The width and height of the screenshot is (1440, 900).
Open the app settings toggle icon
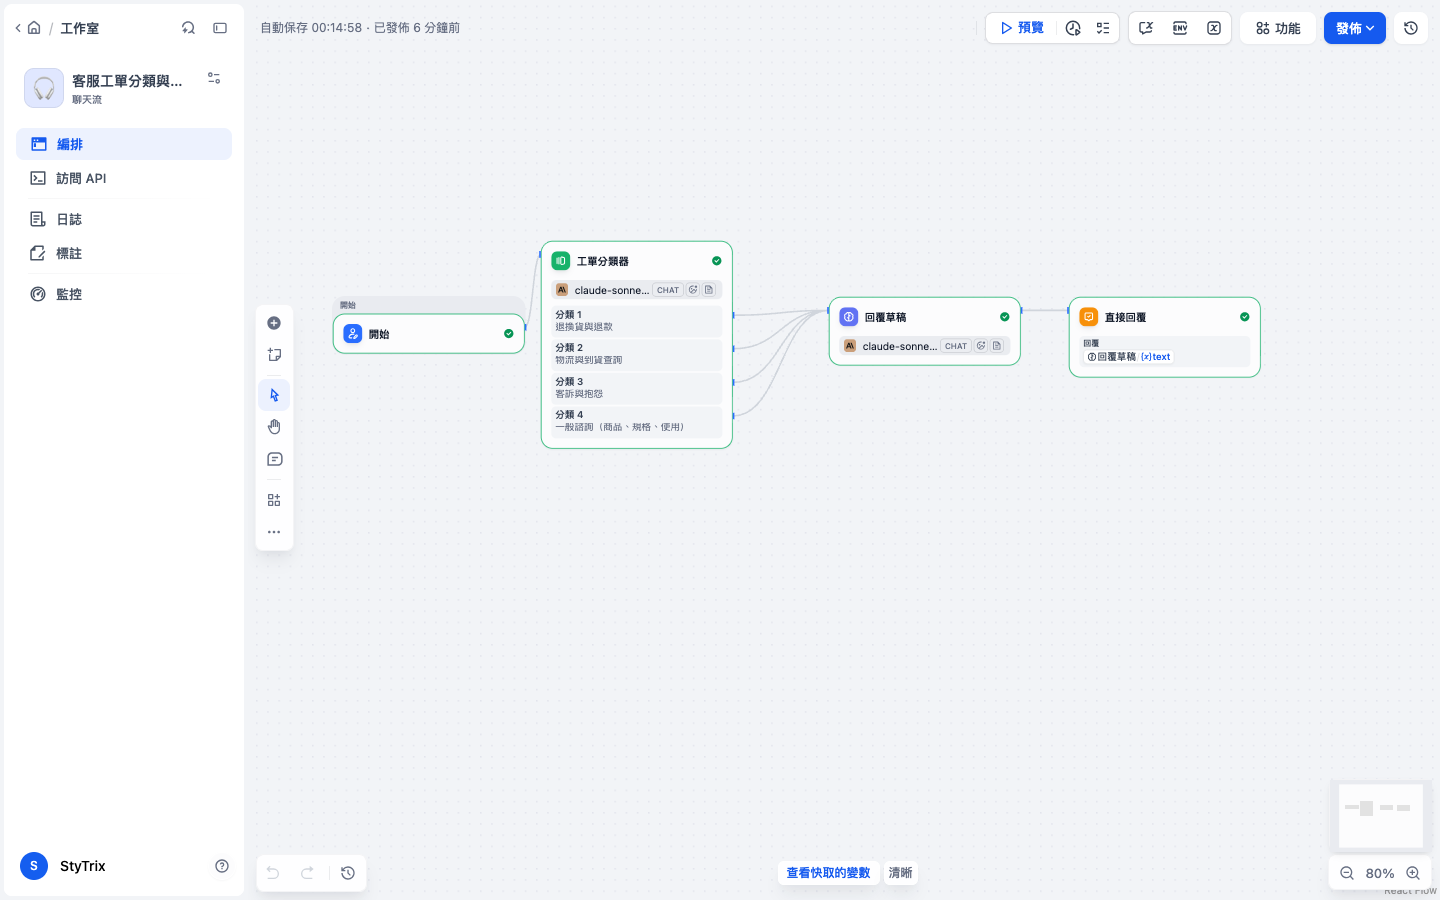[x=214, y=78]
